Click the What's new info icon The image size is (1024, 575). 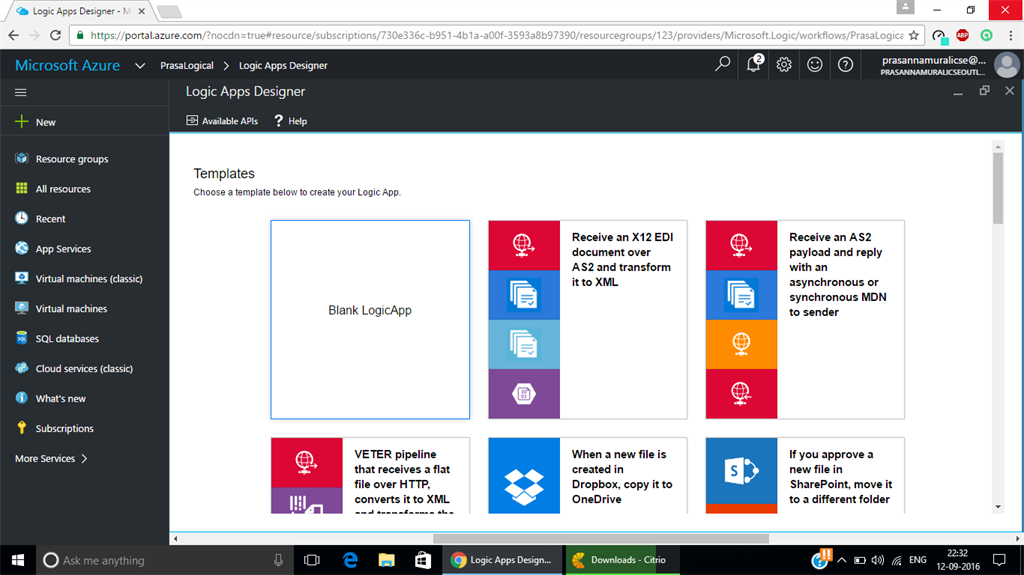22,398
